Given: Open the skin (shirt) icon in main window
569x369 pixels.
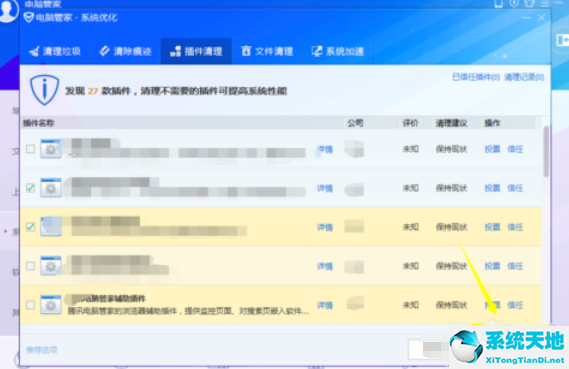Looking at the screenshot, I should pyautogui.click(x=529, y=4).
